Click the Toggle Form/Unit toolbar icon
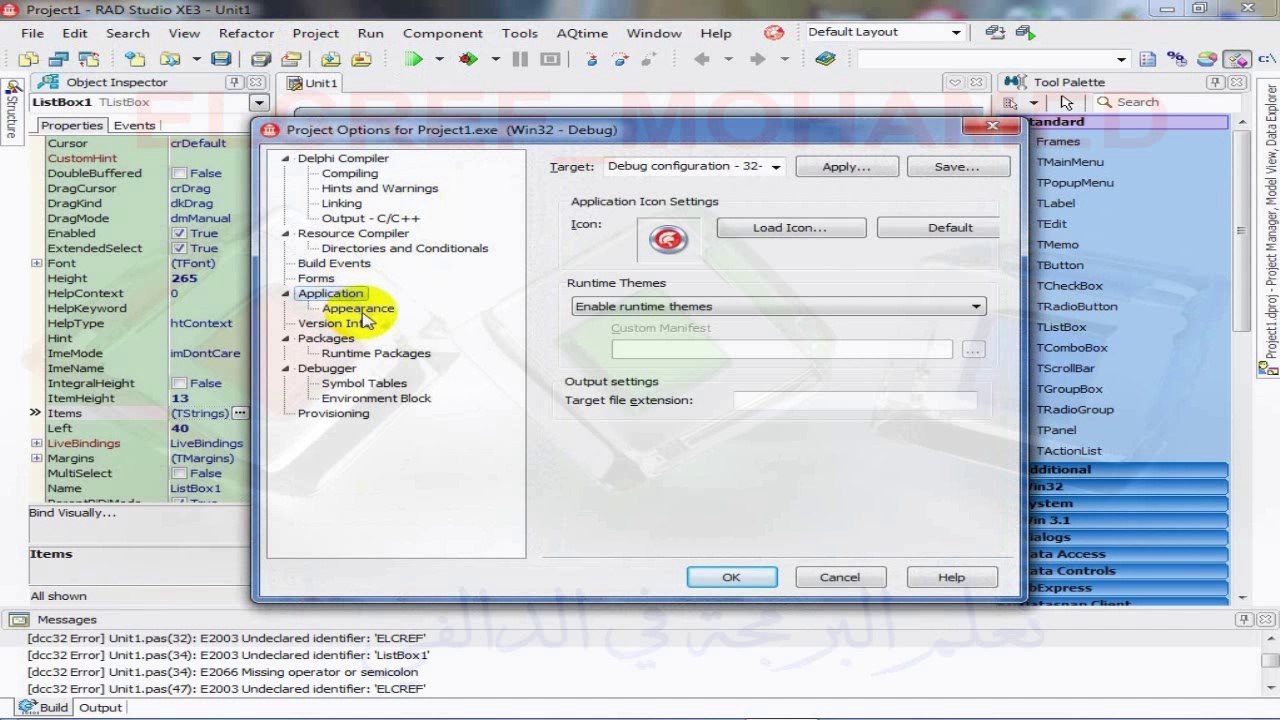This screenshot has height=720, width=1280. pos(89,59)
